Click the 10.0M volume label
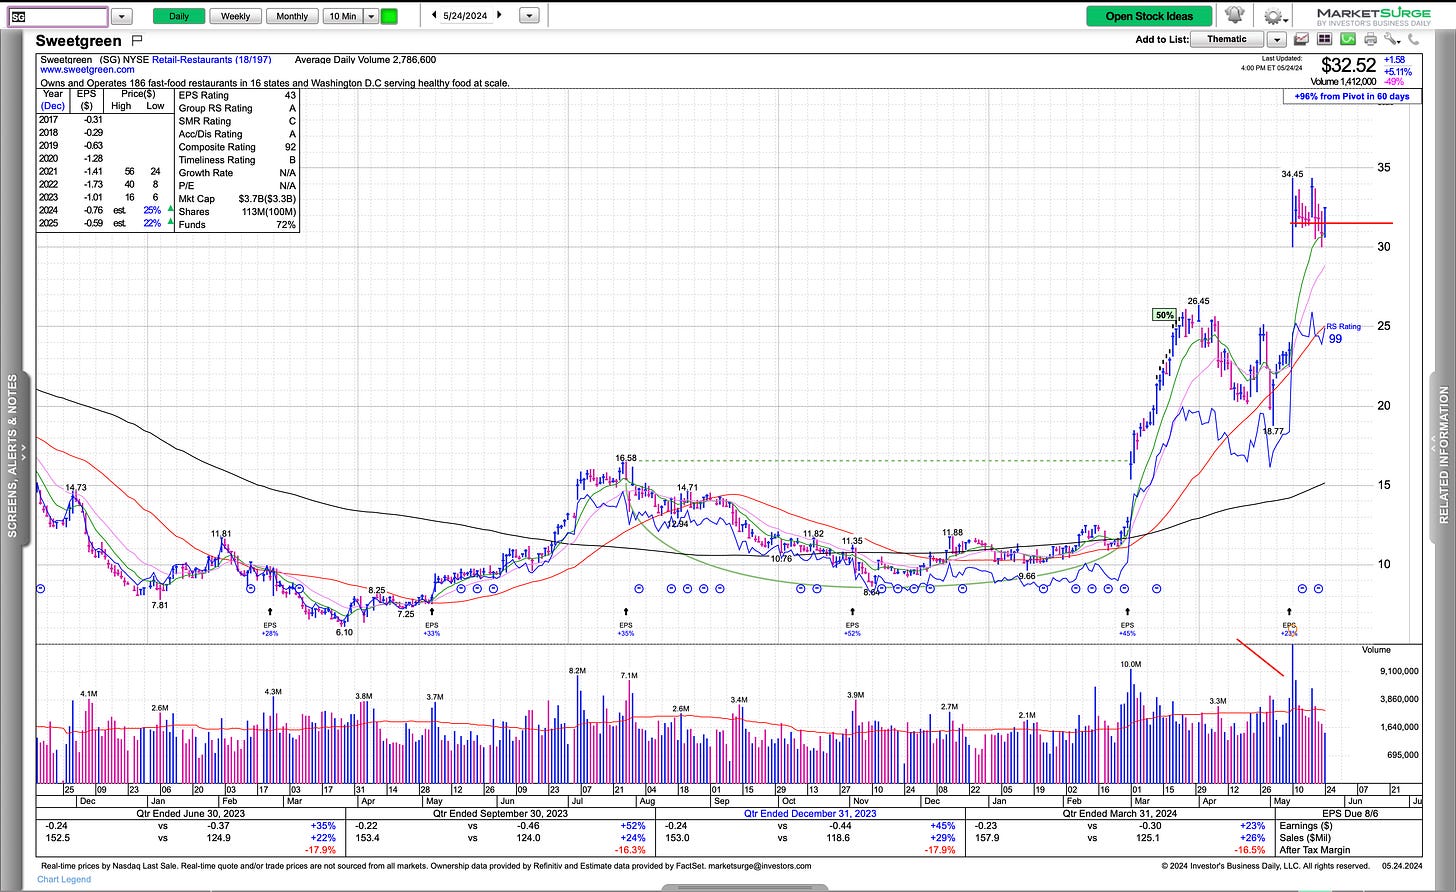Image resolution: width=1456 pixels, height=892 pixels. point(1130,664)
